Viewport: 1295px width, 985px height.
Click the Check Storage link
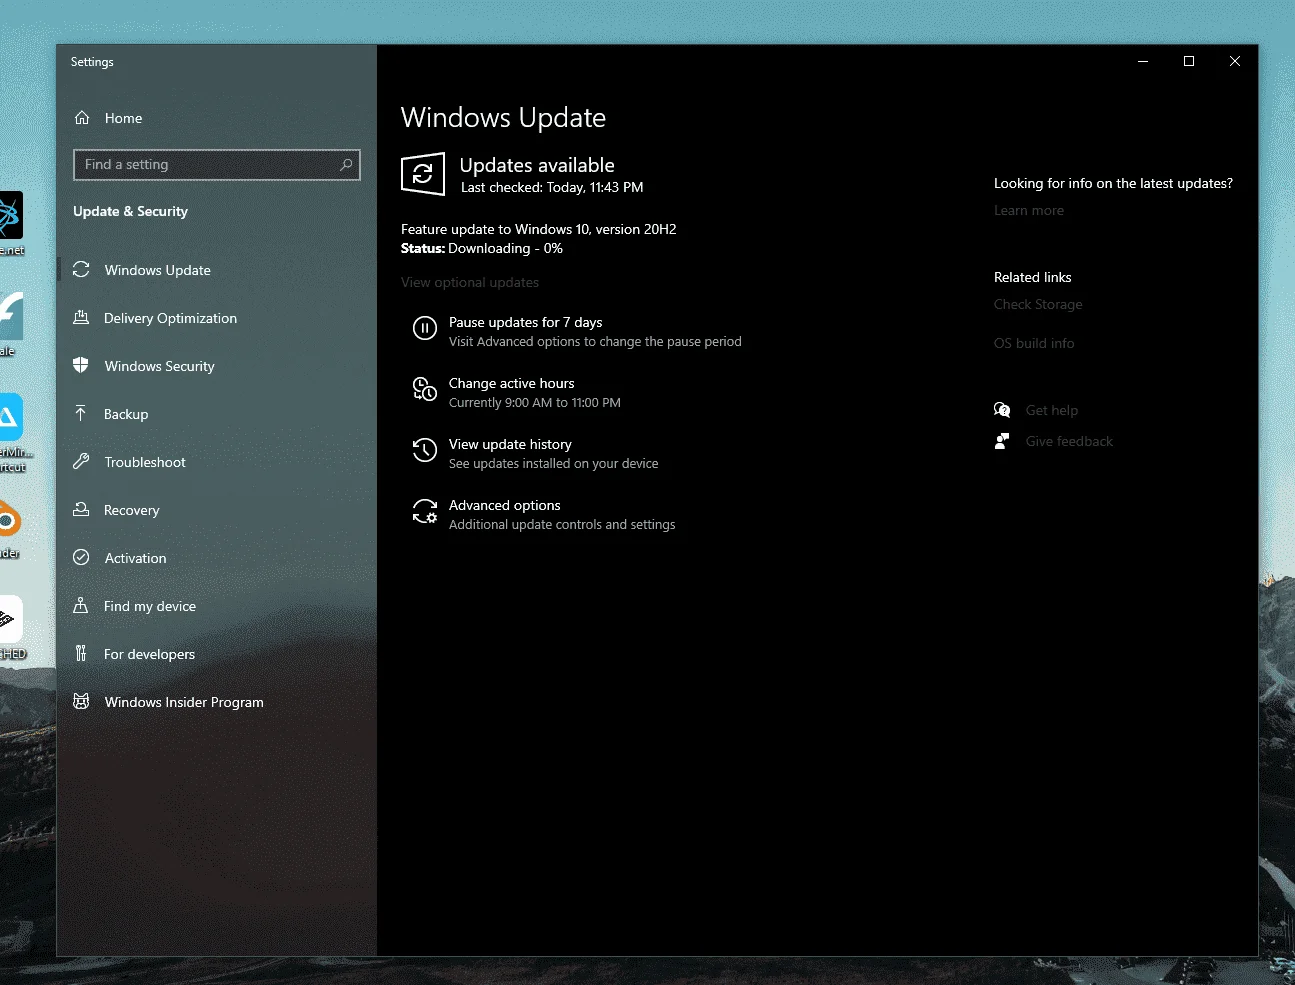coord(1038,304)
